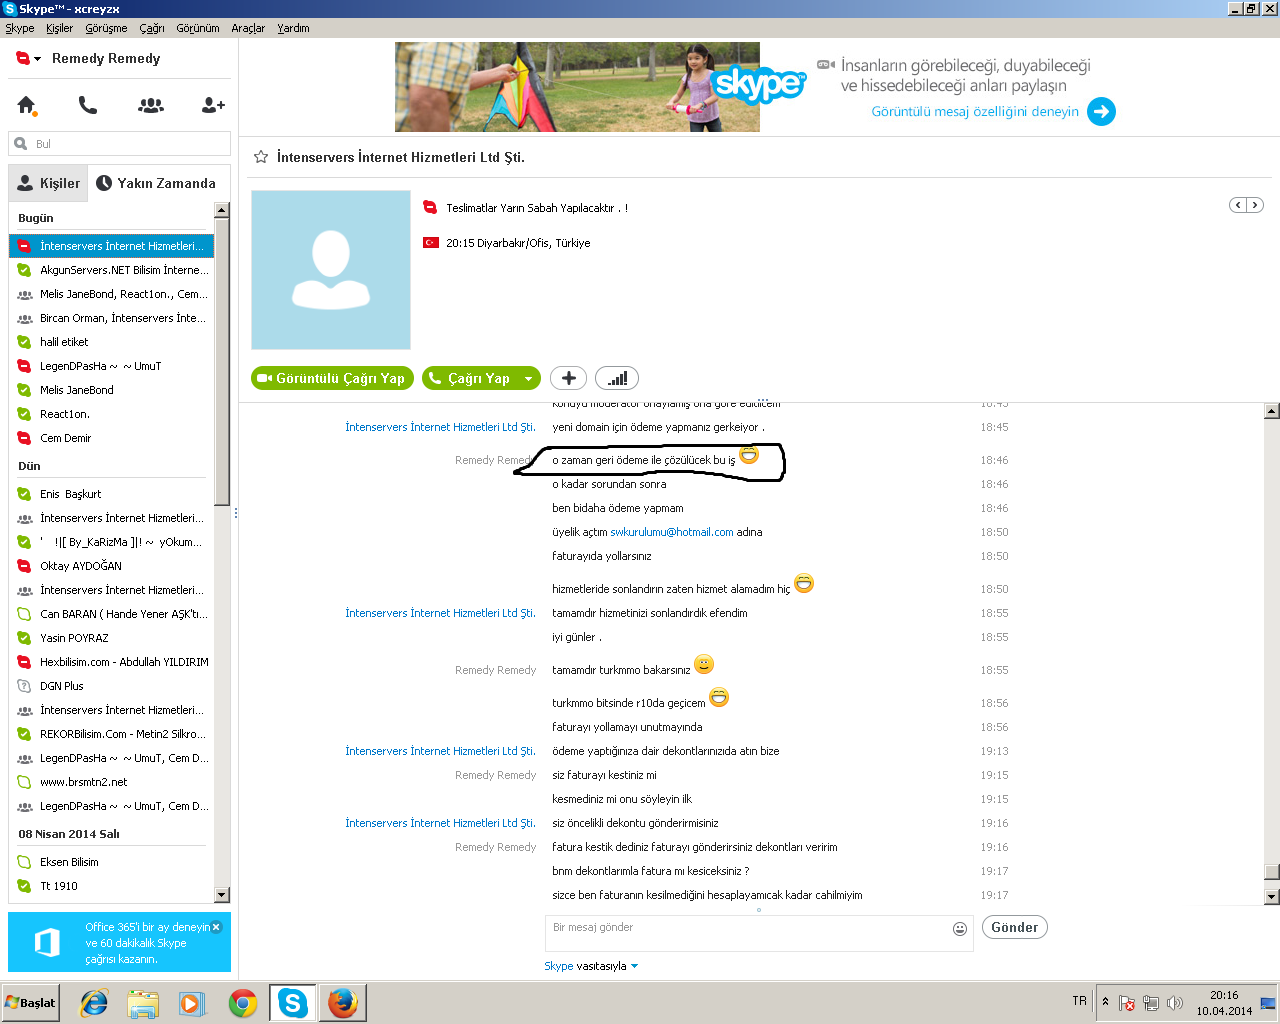Viewport: 1280px width, 1024px height.
Task: Launch Windows Media Player from taskbar
Action: coord(192,1003)
